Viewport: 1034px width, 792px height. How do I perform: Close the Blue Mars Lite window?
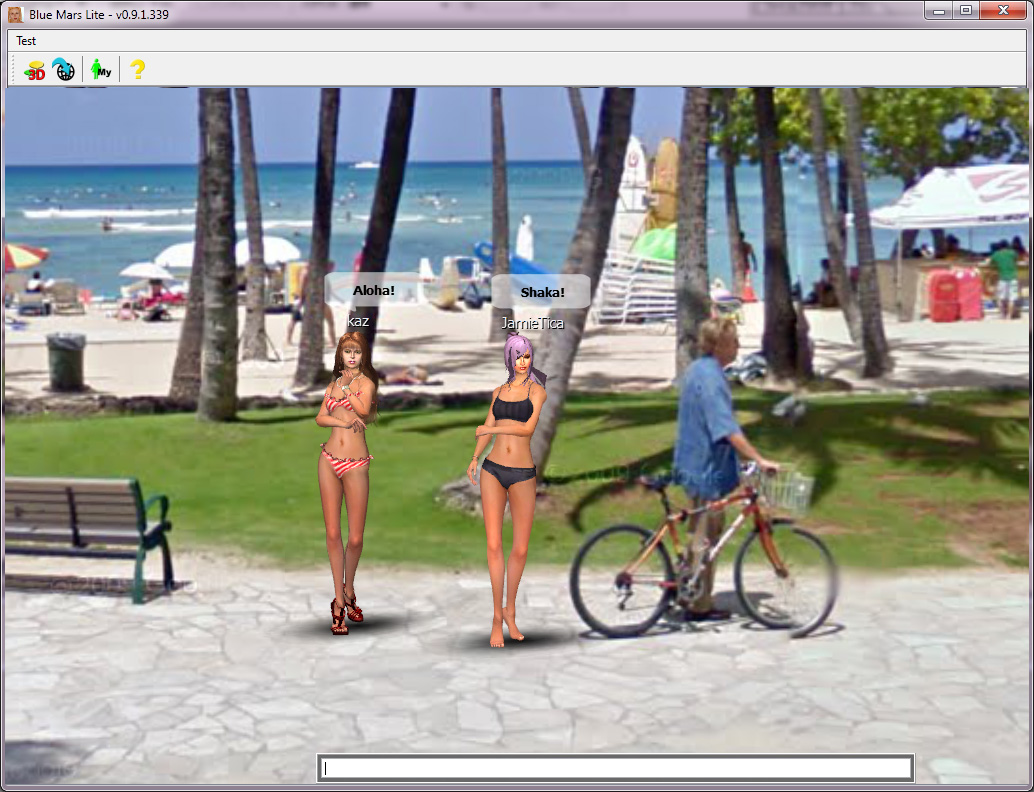coord(1002,11)
